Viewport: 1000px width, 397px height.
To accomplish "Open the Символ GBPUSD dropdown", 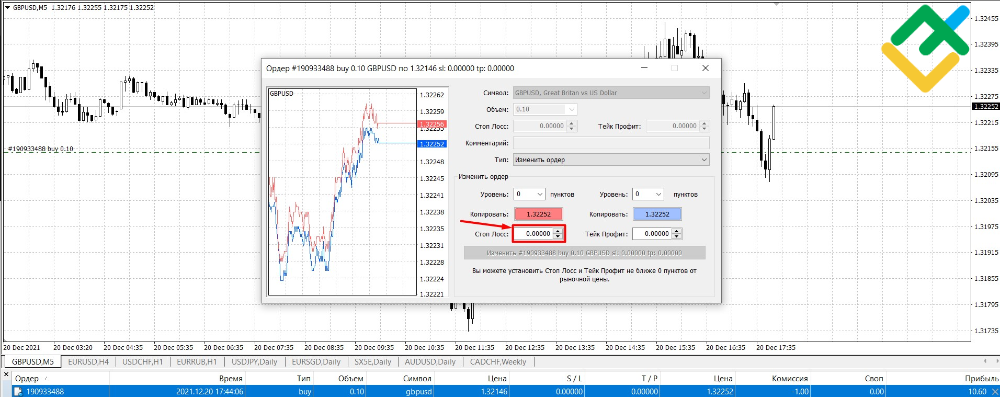I will click(x=612, y=93).
